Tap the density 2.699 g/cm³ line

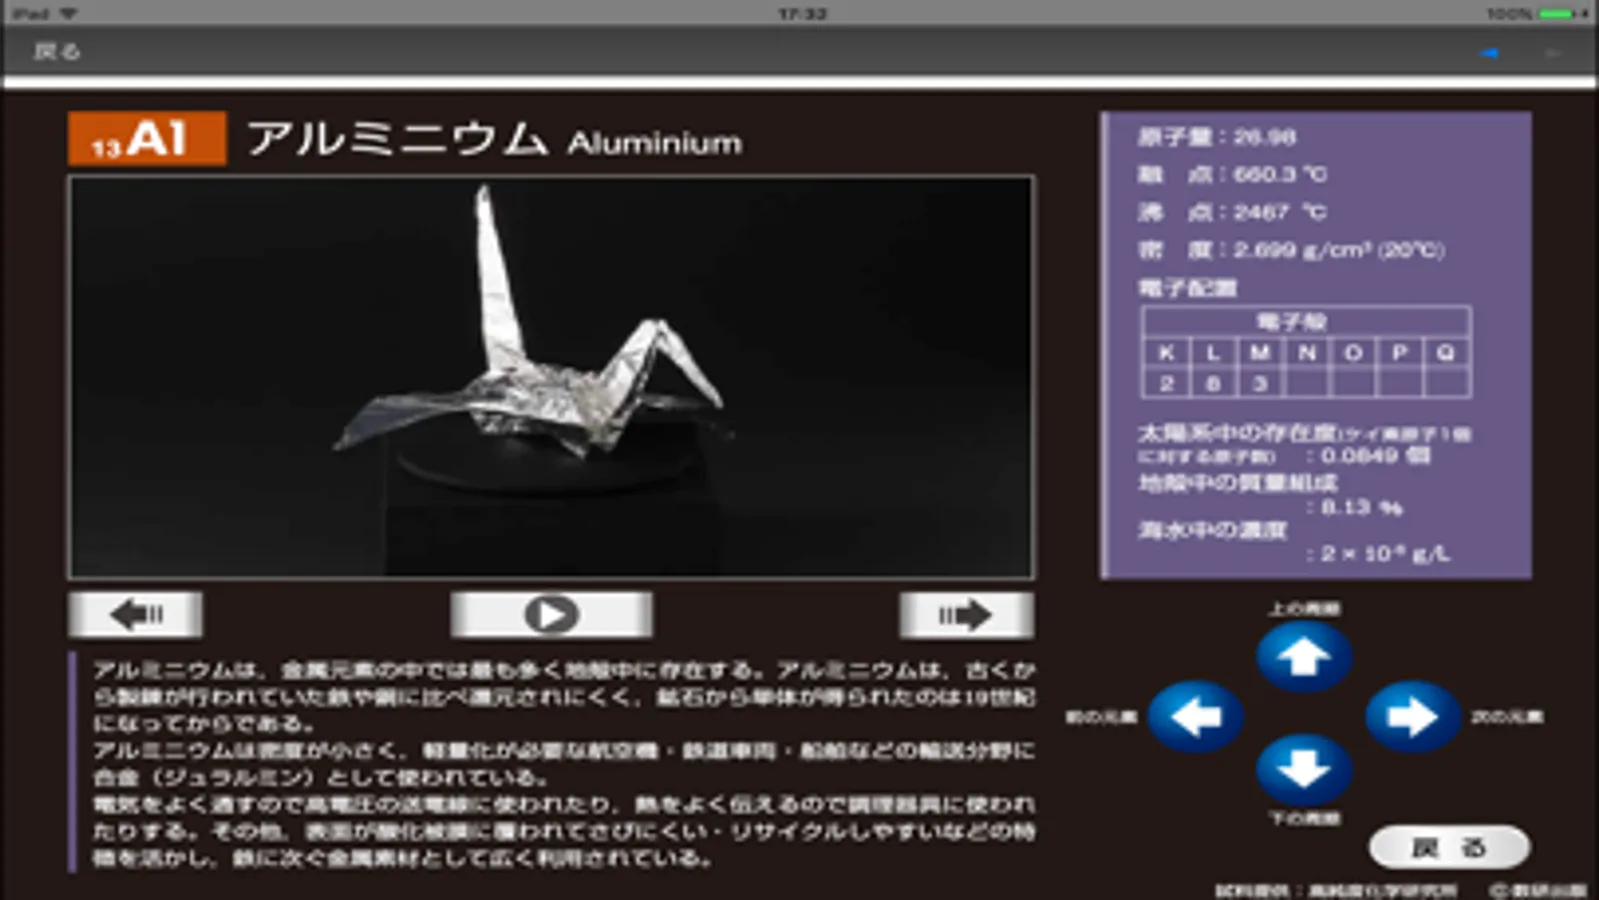click(1291, 250)
